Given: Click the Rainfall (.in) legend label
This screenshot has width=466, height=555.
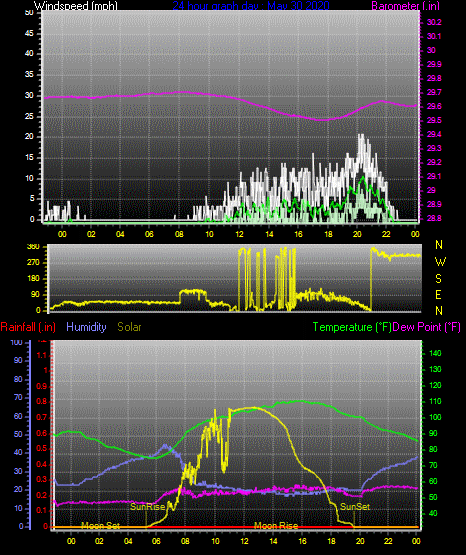Looking at the screenshot, I should point(28,327).
